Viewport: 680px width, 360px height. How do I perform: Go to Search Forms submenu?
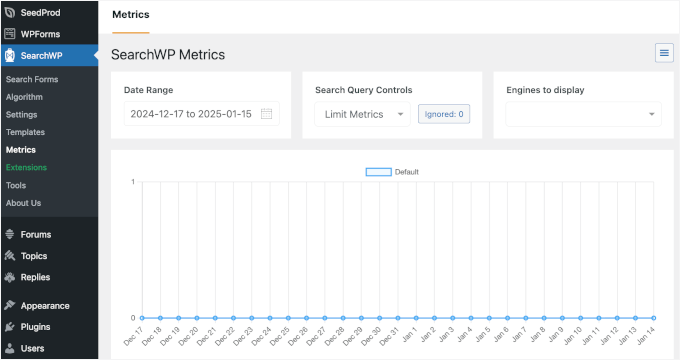pos(32,79)
